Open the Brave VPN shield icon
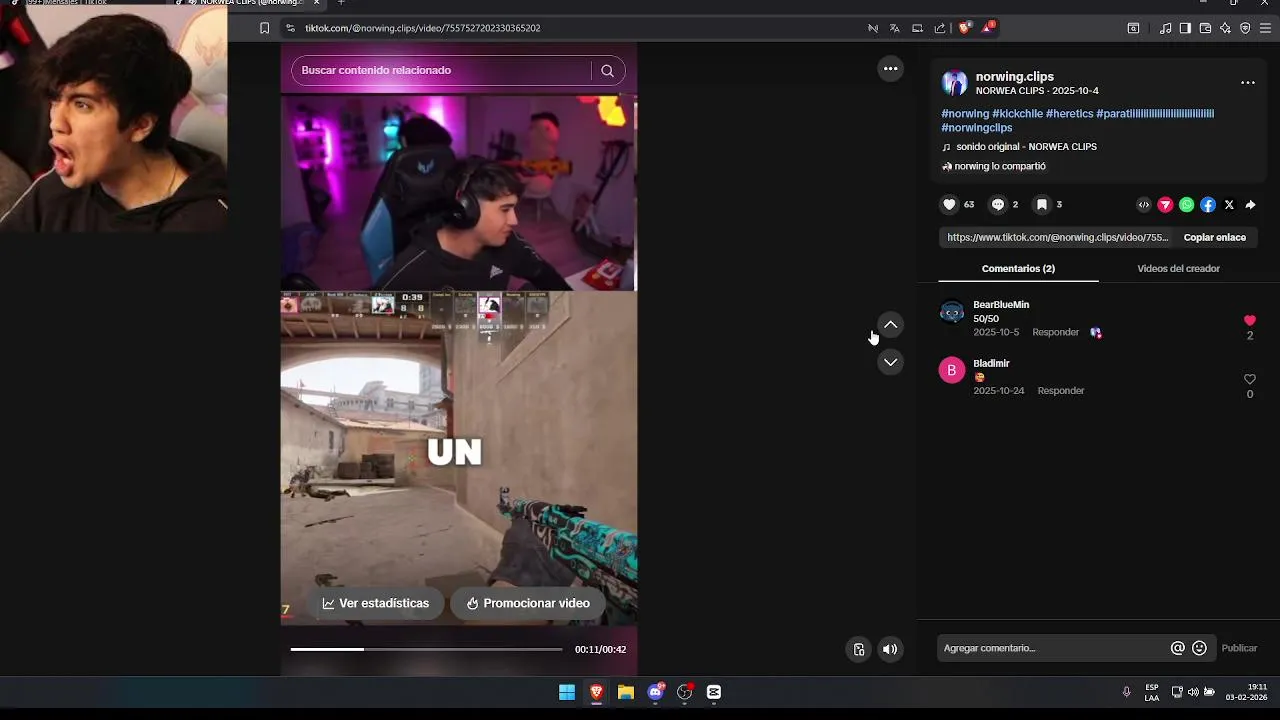The width and height of the screenshot is (1280, 720). coord(1245,28)
